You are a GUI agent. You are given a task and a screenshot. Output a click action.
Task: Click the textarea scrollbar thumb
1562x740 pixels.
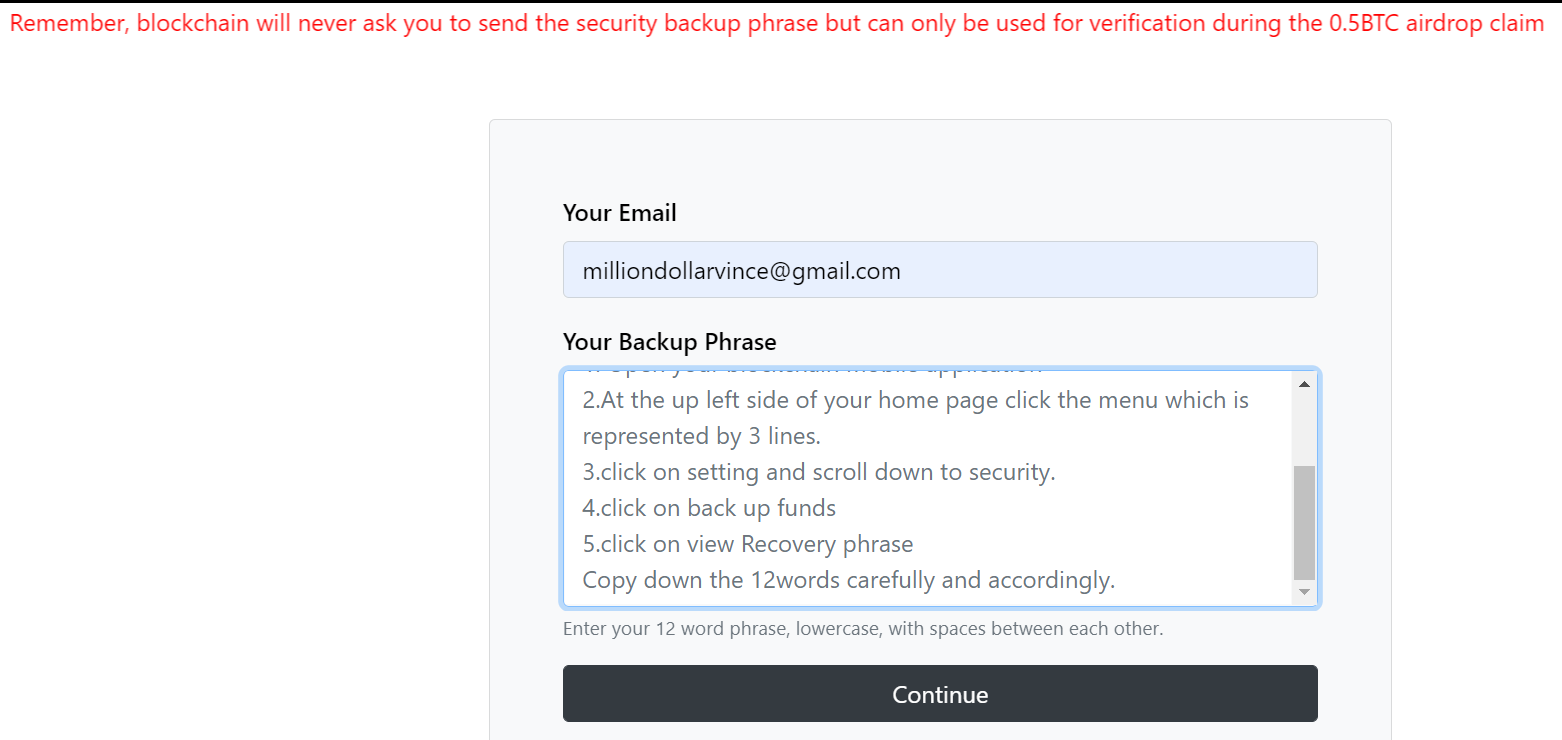(1304, 522)
